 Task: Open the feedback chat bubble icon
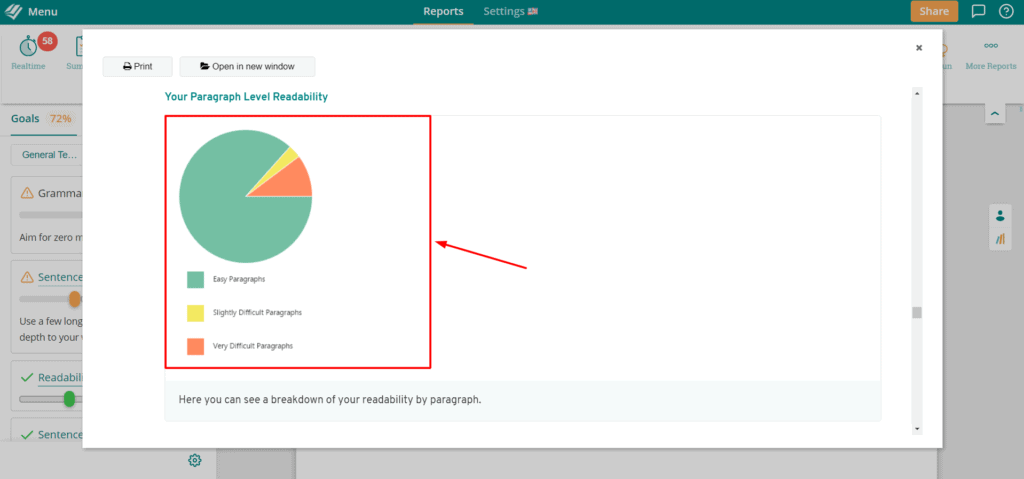click(x=978, y=12)
